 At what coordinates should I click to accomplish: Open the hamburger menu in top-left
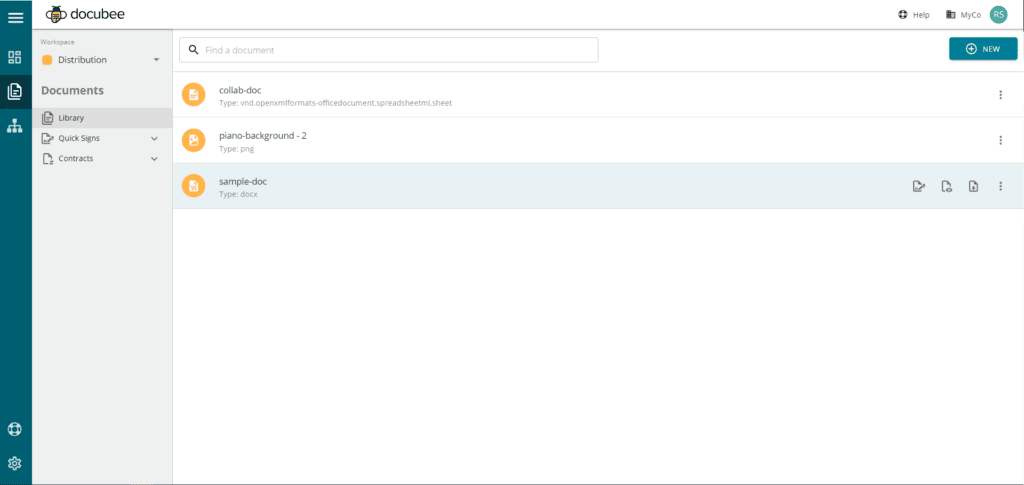(16, 17)
